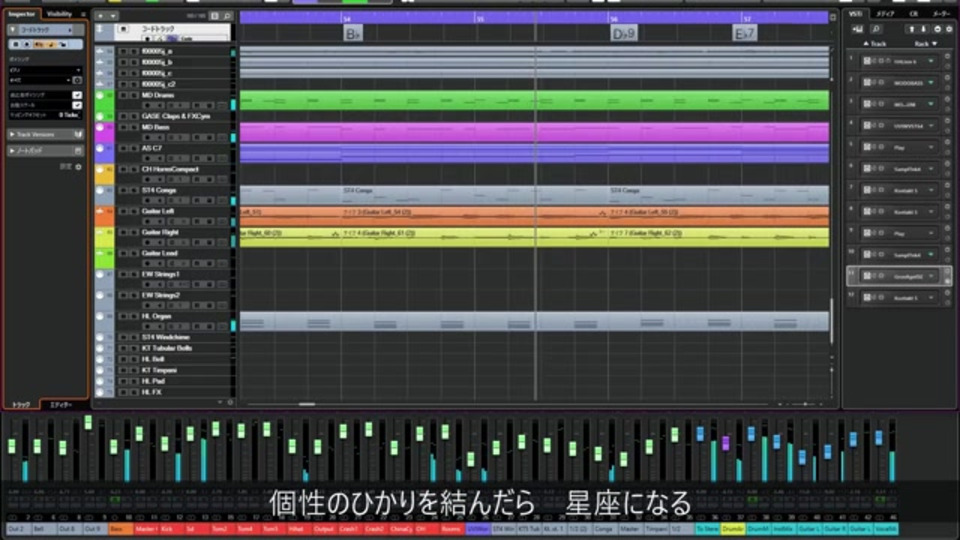Open the instrument editor for rack slot 2 MODOBASS
This screenshot has width=960, height=540.
867,83
